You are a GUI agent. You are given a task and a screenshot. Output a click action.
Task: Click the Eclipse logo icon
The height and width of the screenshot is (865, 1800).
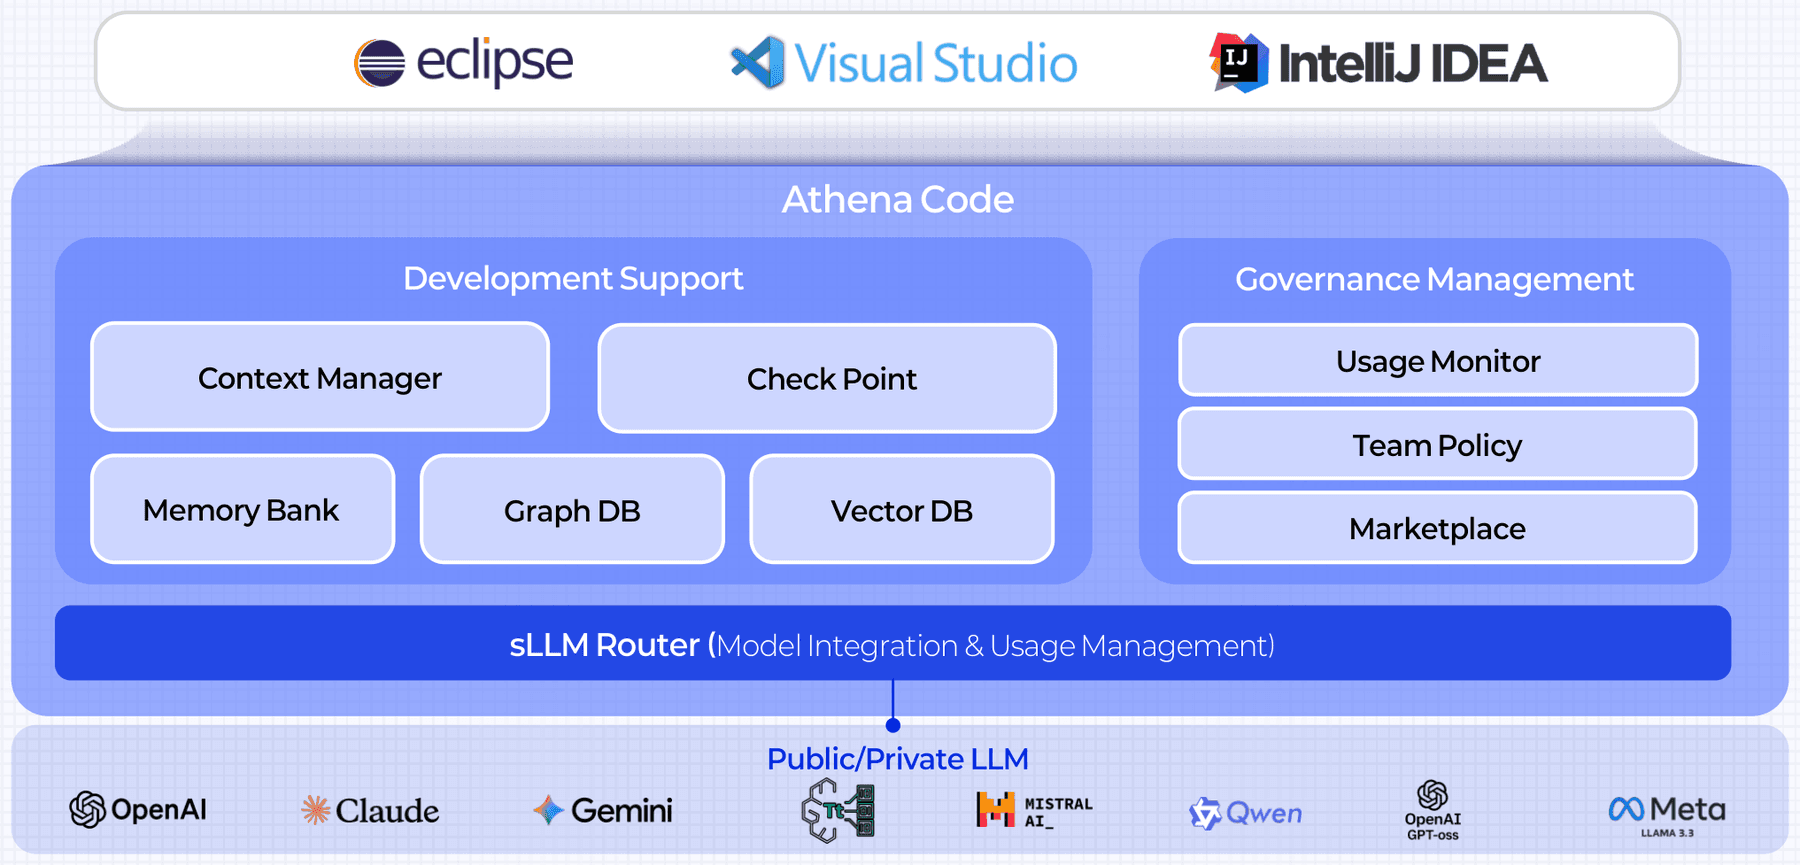click(x=379, y=63)
